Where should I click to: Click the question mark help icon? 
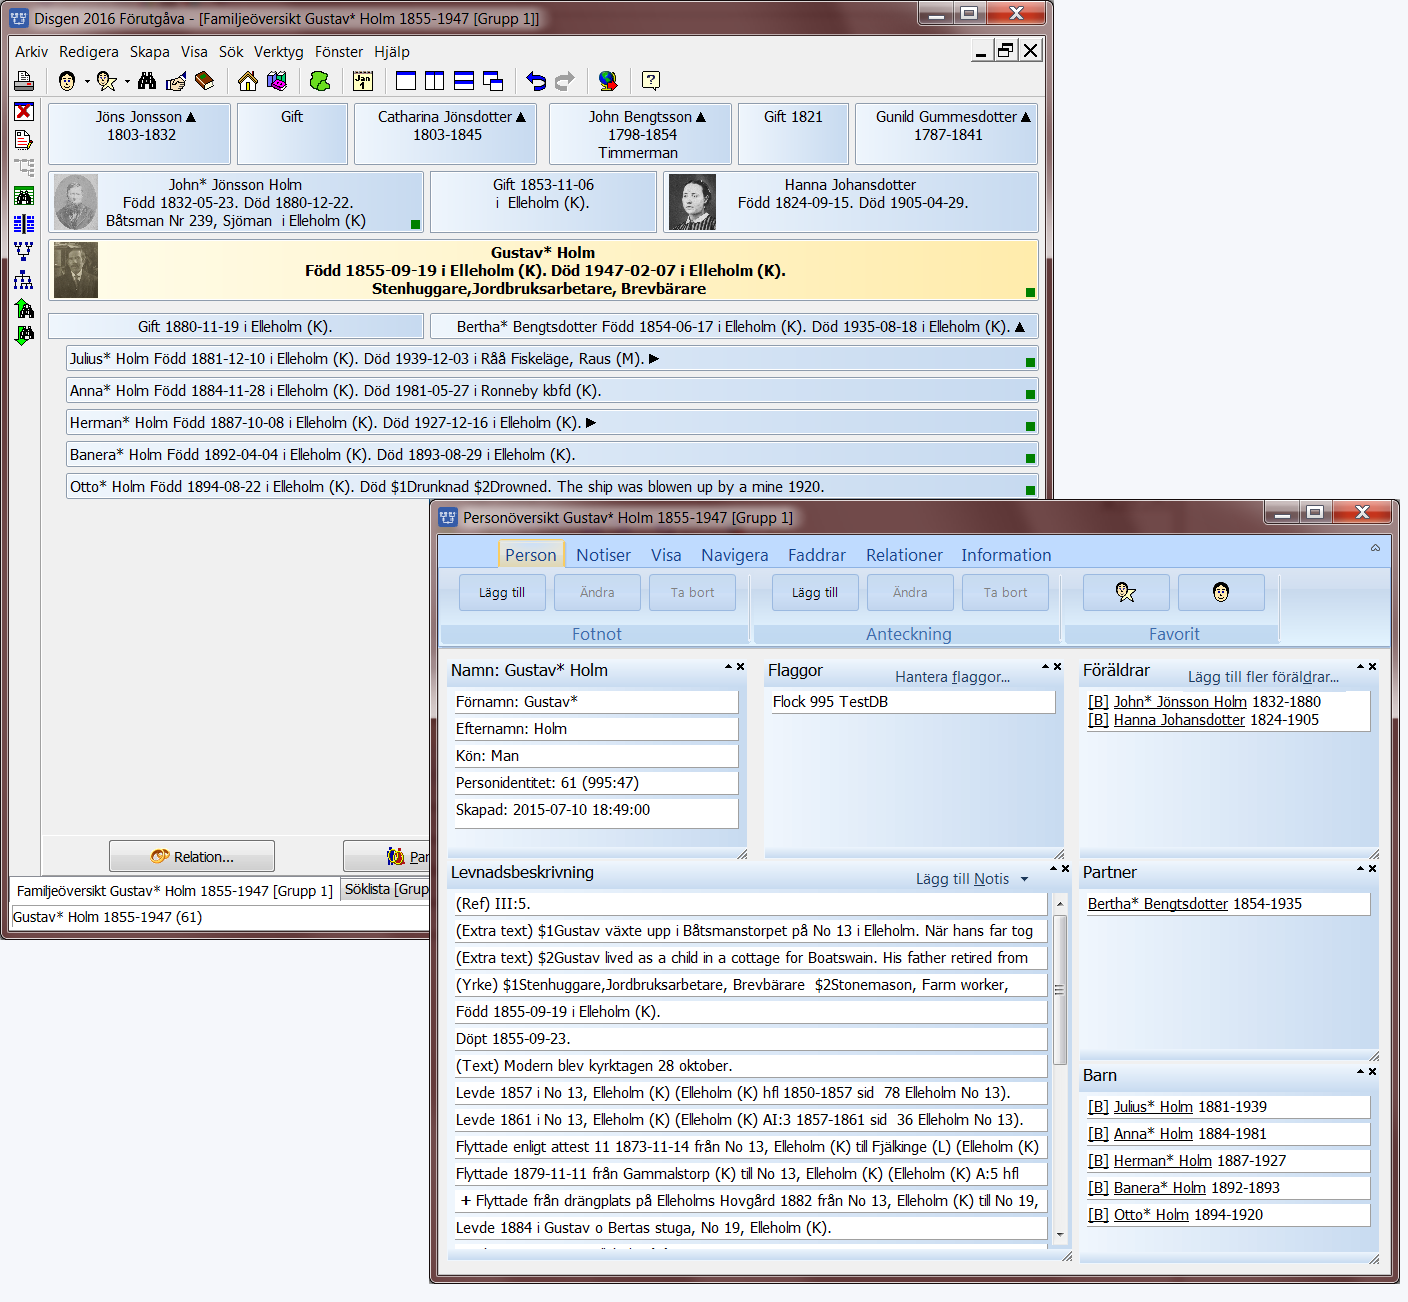651,81
